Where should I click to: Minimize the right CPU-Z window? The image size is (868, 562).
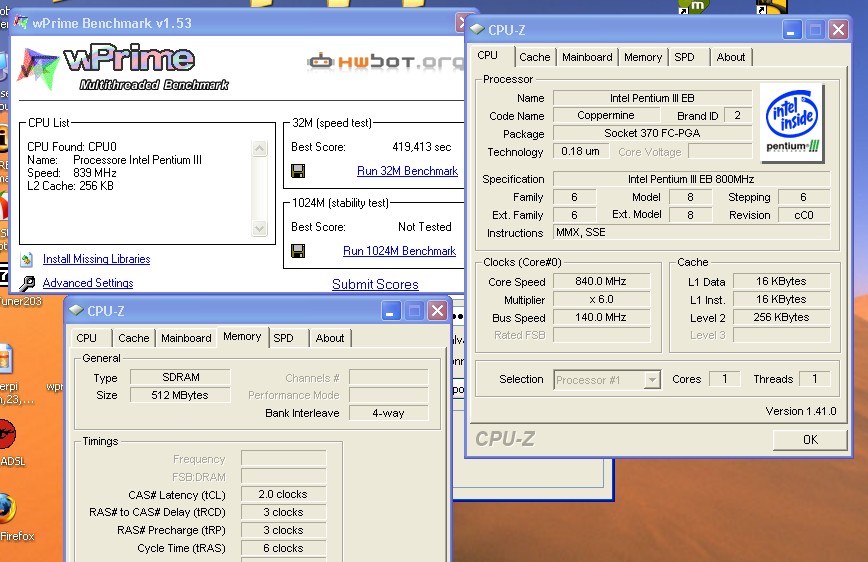792,29
